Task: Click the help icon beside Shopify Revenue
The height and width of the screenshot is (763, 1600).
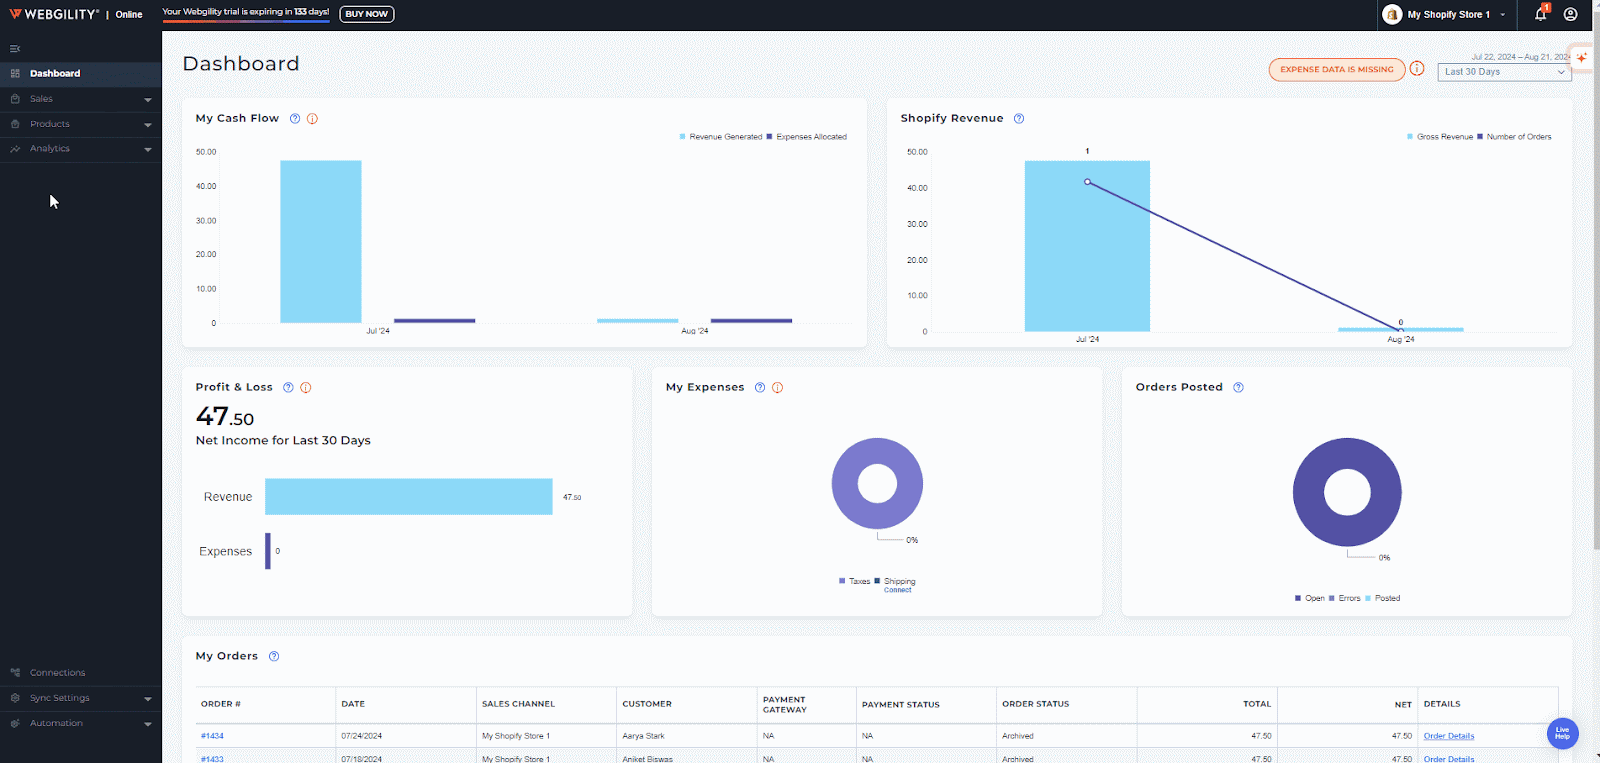Action: click(1019, 119)
